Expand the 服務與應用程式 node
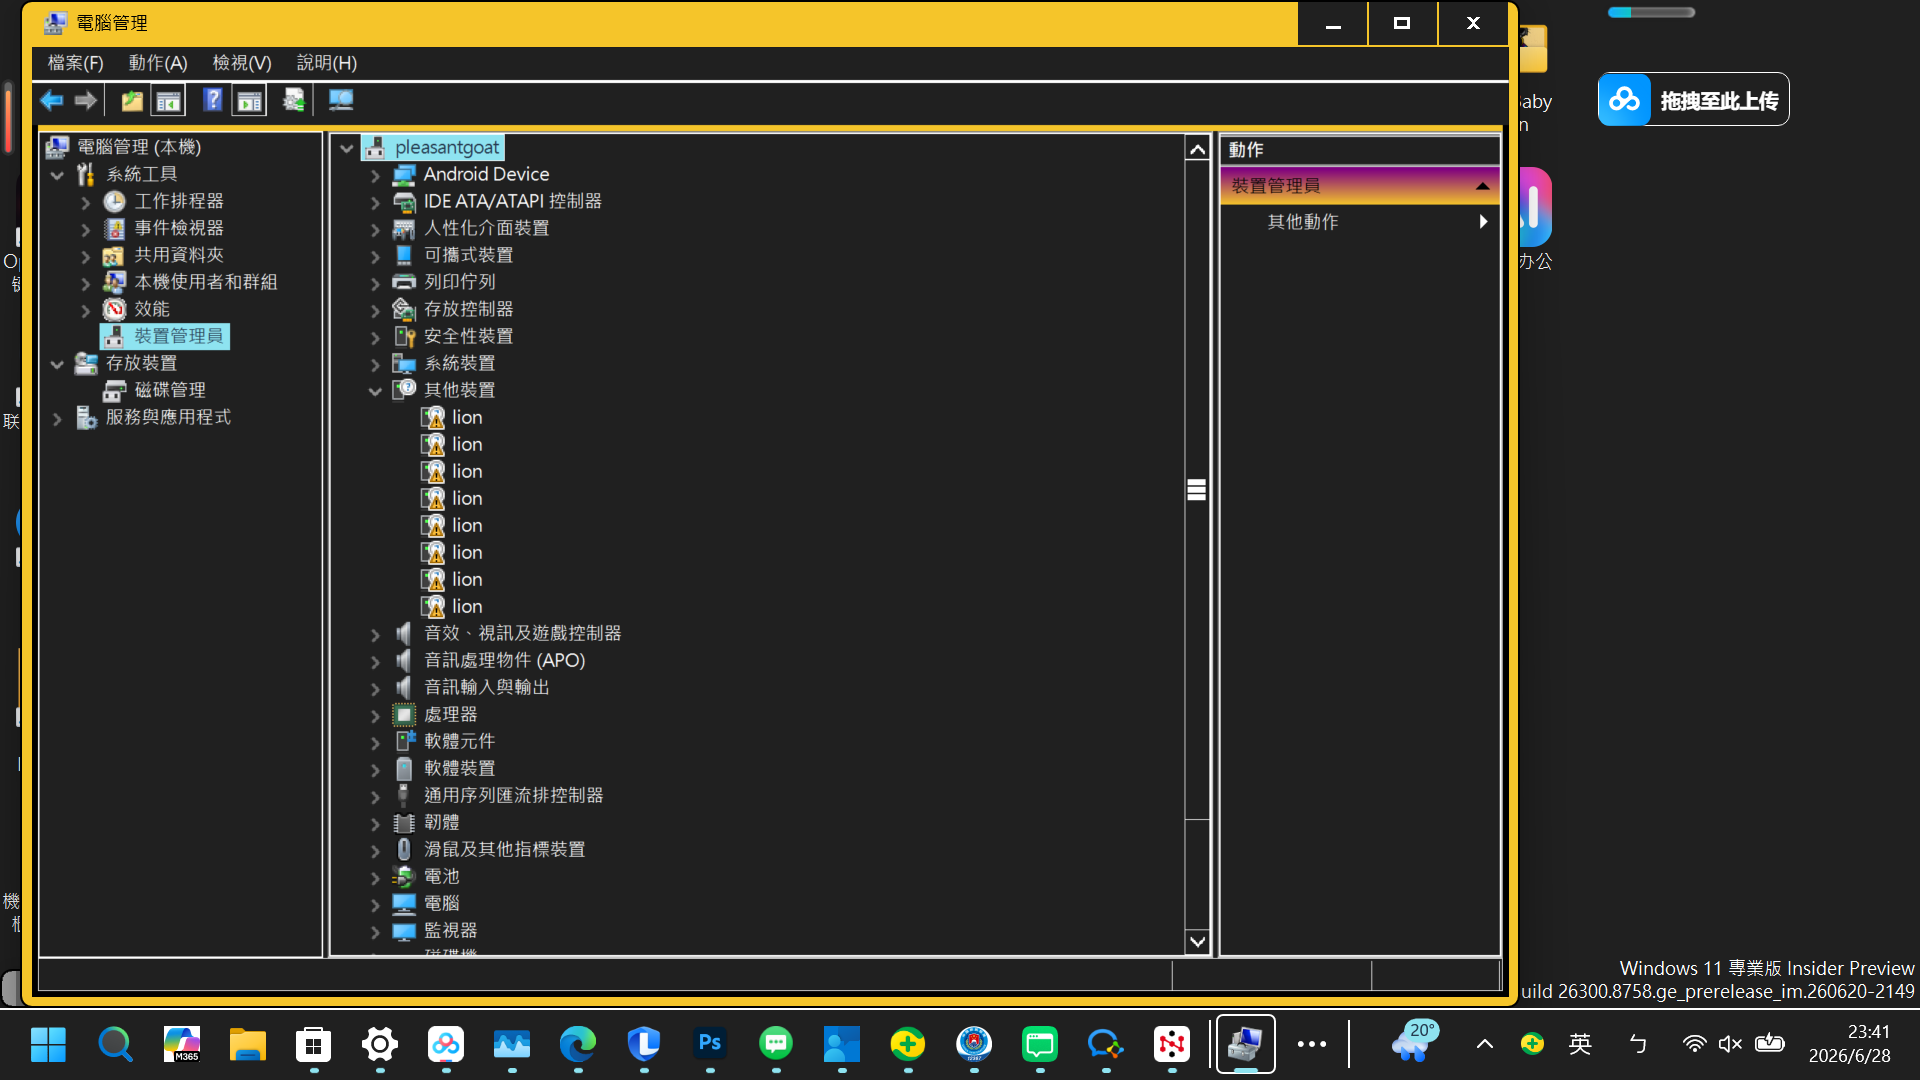Viewport: 1920px width, 1080px height. tap(57, 418)
